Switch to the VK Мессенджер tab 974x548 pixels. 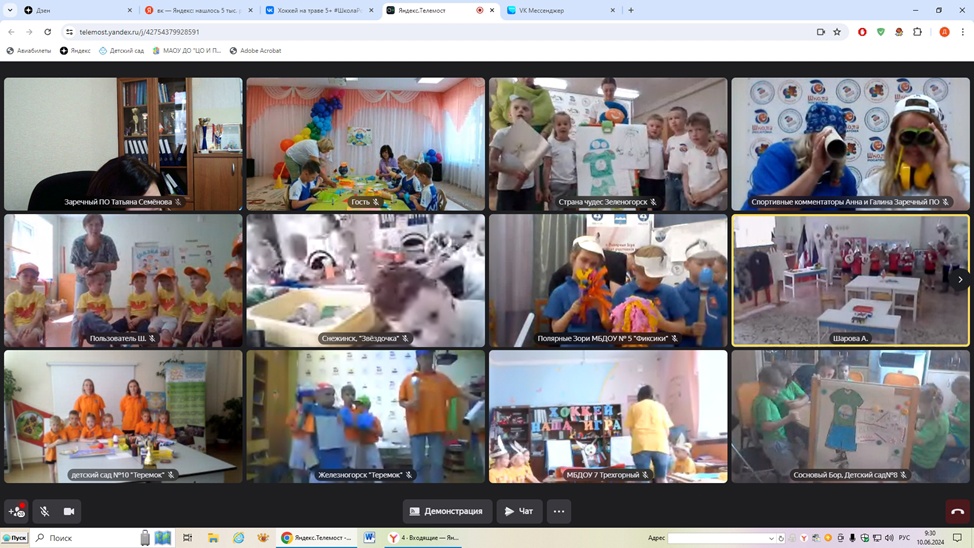coord(560,10)
